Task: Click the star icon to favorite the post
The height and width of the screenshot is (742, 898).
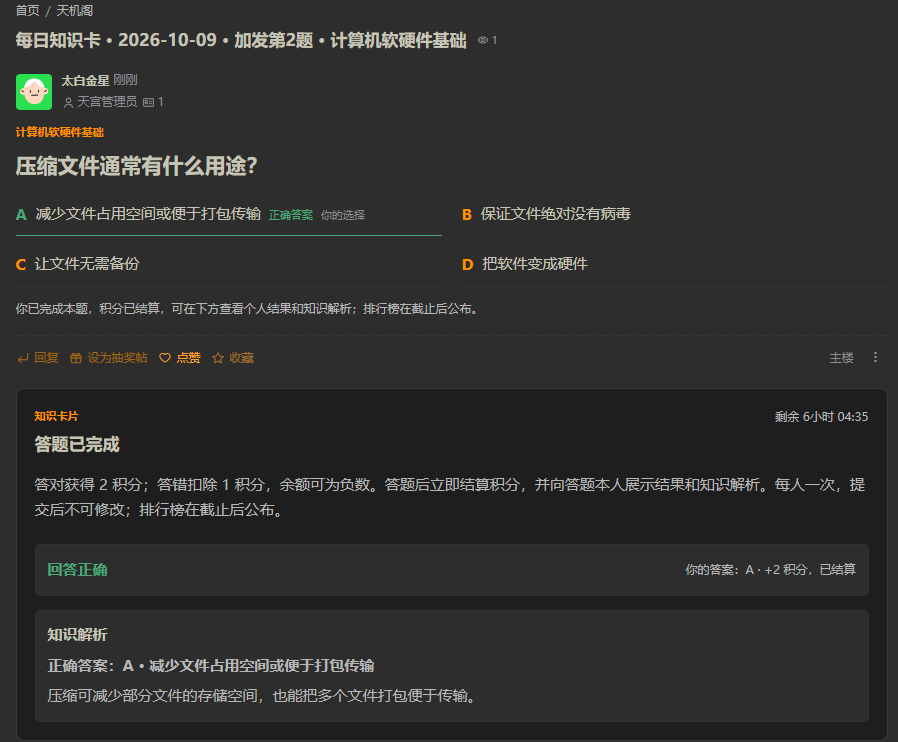Action: tap(218, 358)
